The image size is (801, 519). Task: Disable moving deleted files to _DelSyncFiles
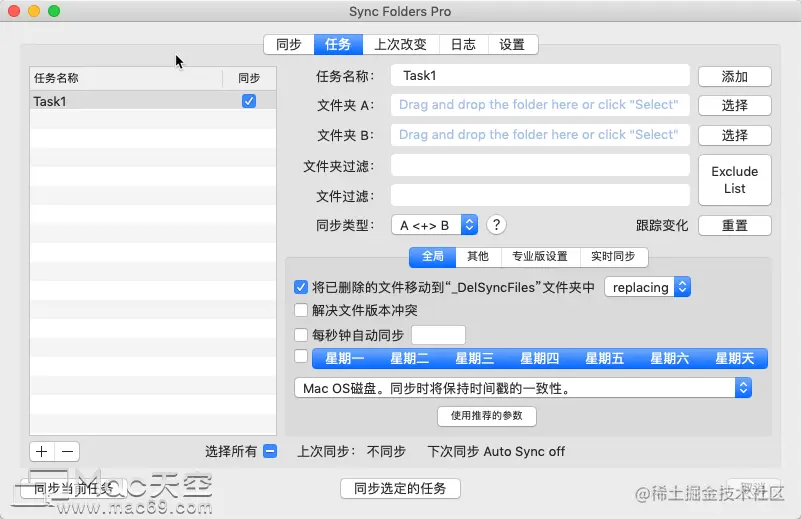pos(301,287)
